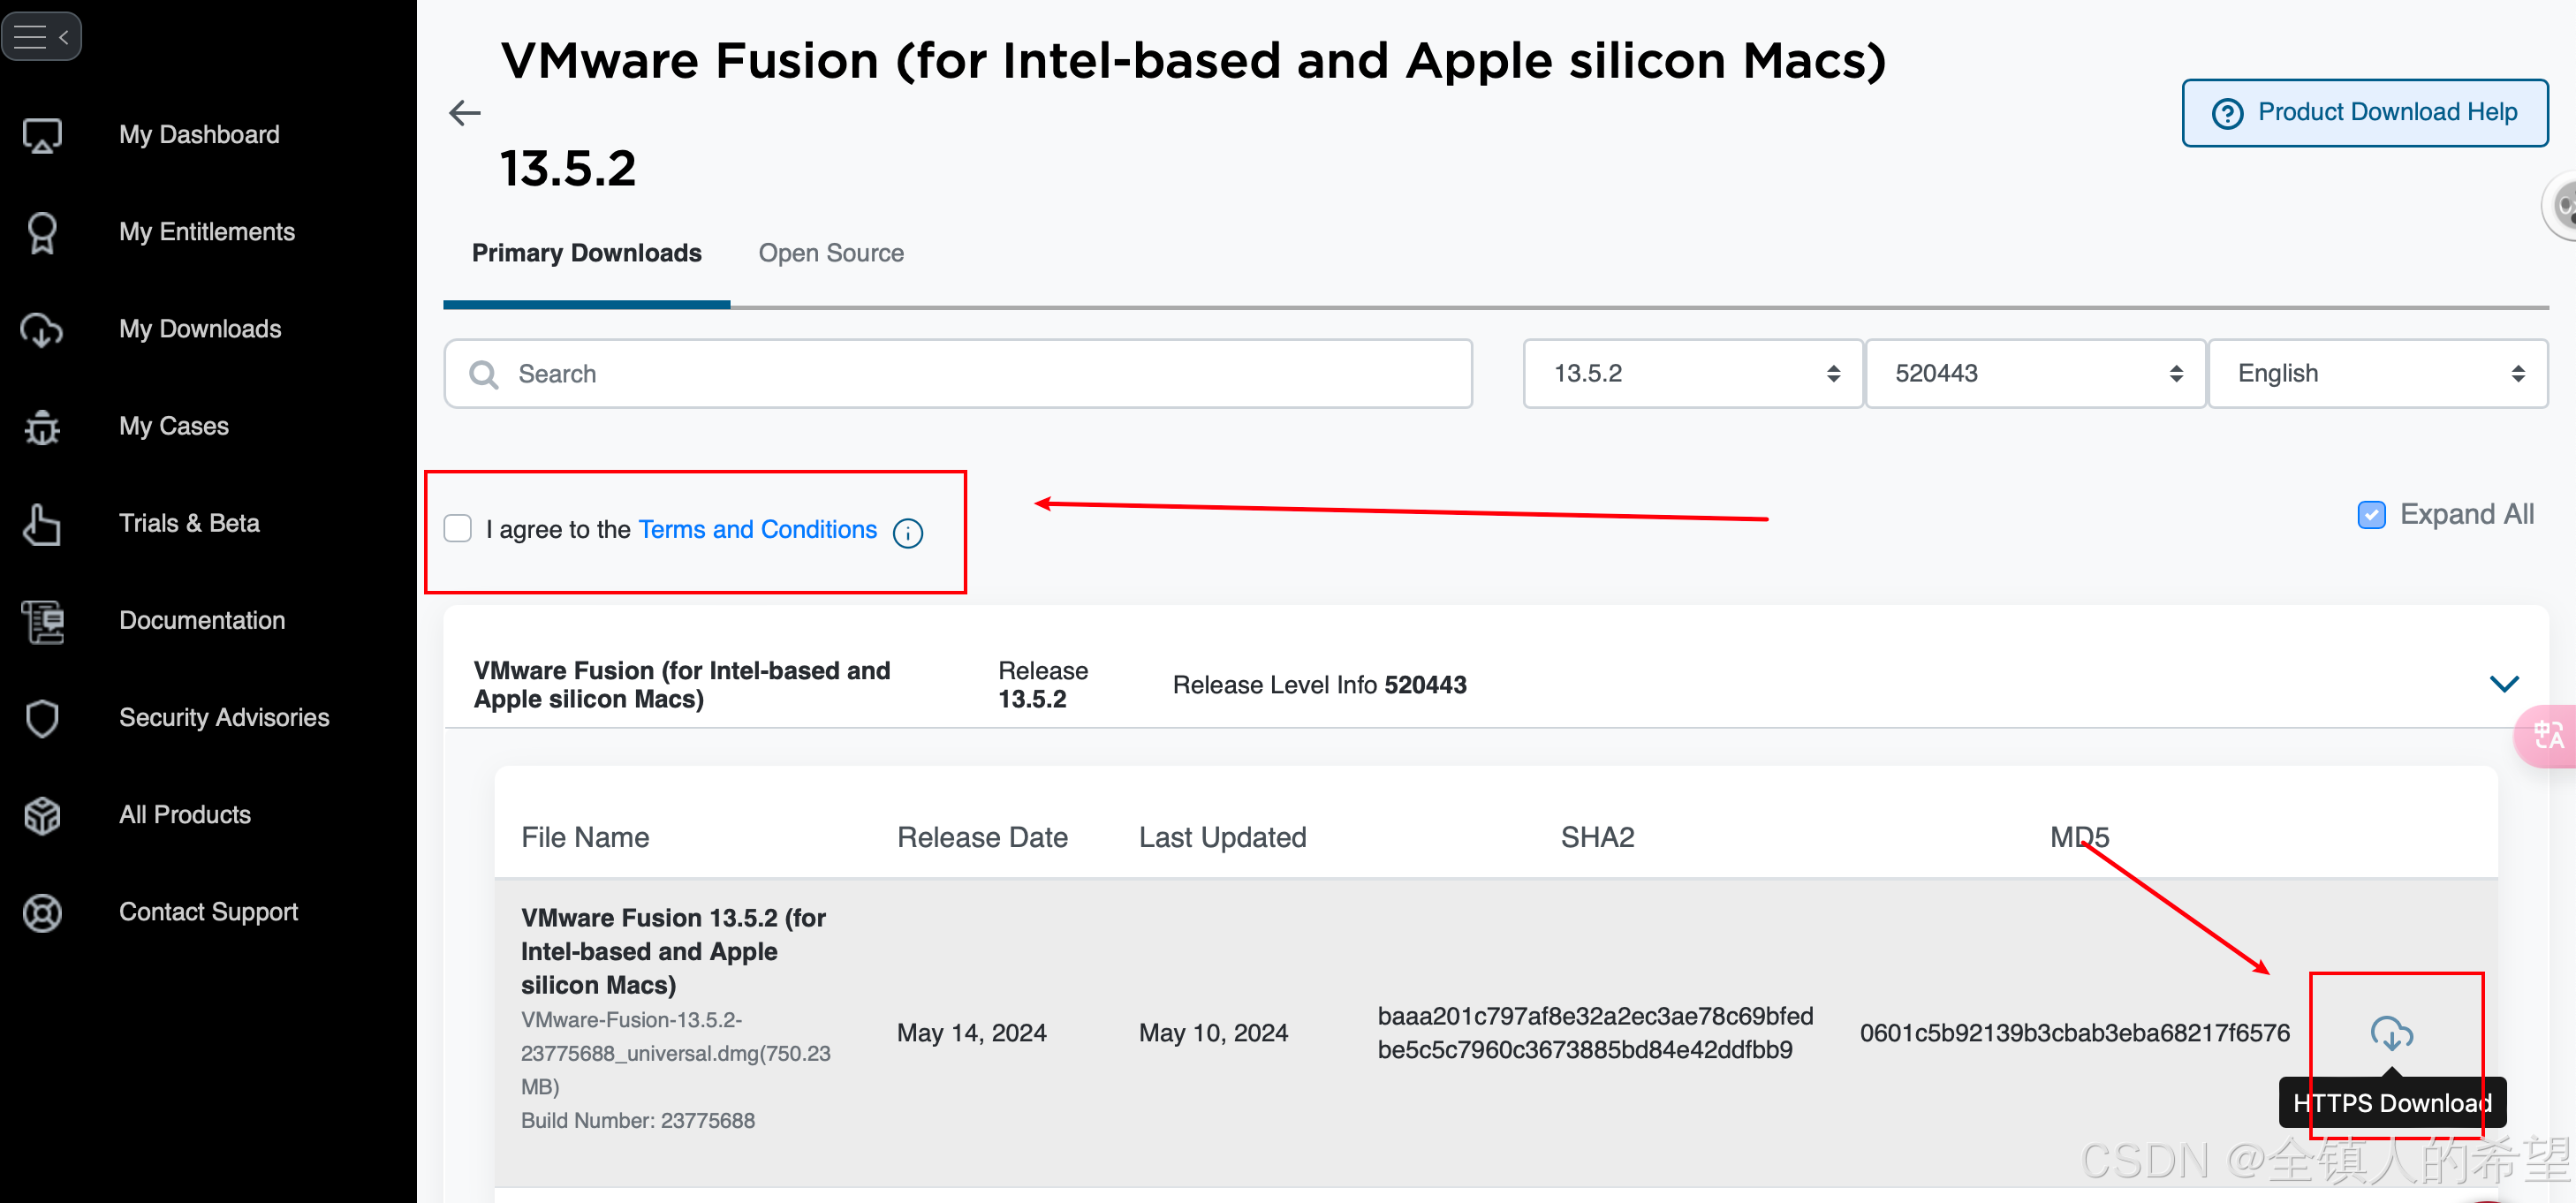Open My Cases menu item
The height and width of the screenshot is (1203, 2576).
click(174, 426)
